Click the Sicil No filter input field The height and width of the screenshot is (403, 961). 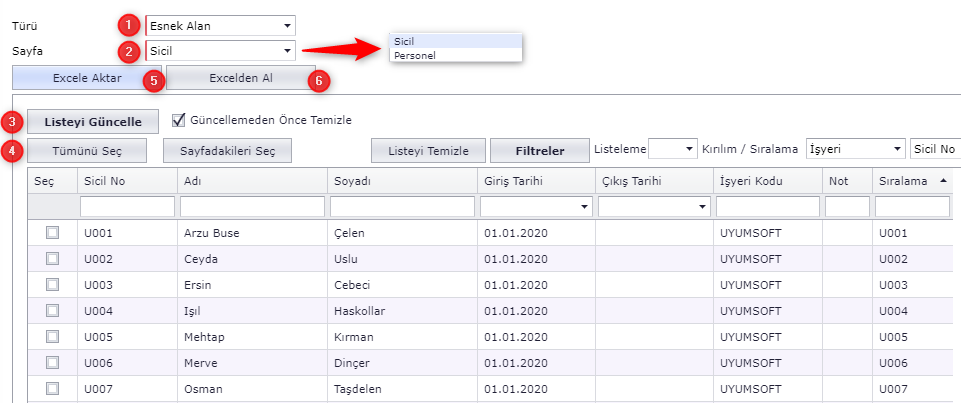(x=127, y=207)
